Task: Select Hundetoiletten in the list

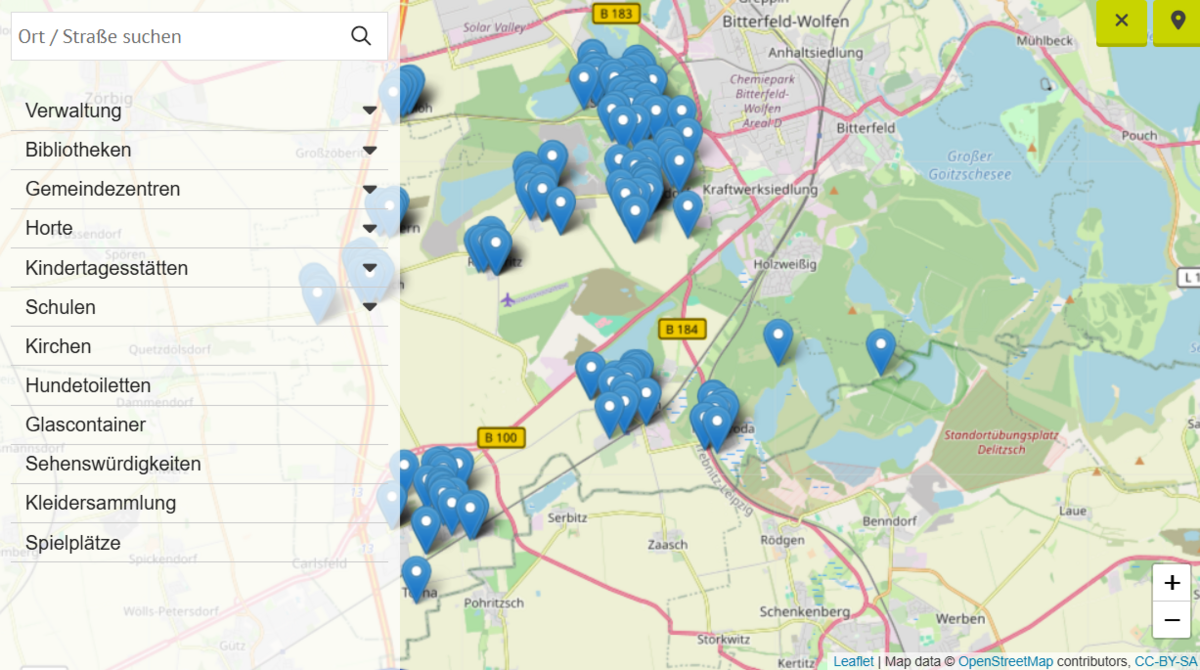Action: point(88,385)
